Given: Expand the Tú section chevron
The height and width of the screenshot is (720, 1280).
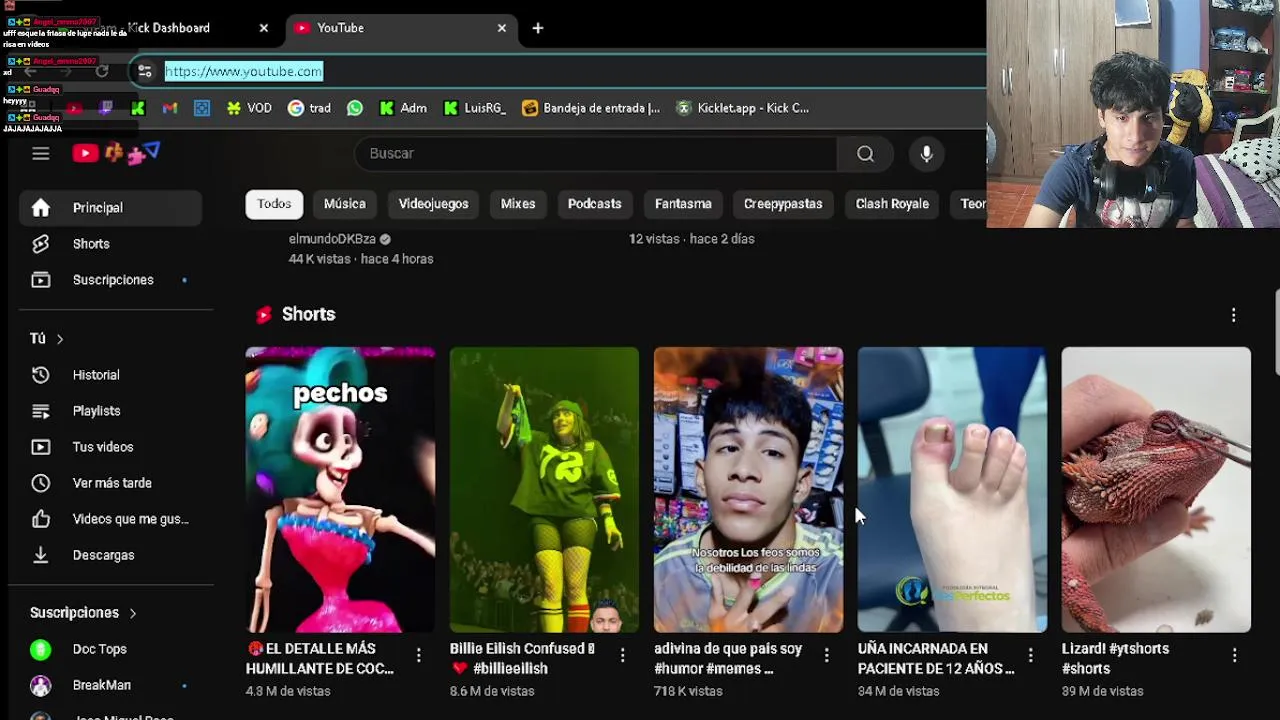Looking at the screenshot, I should 60,339.
